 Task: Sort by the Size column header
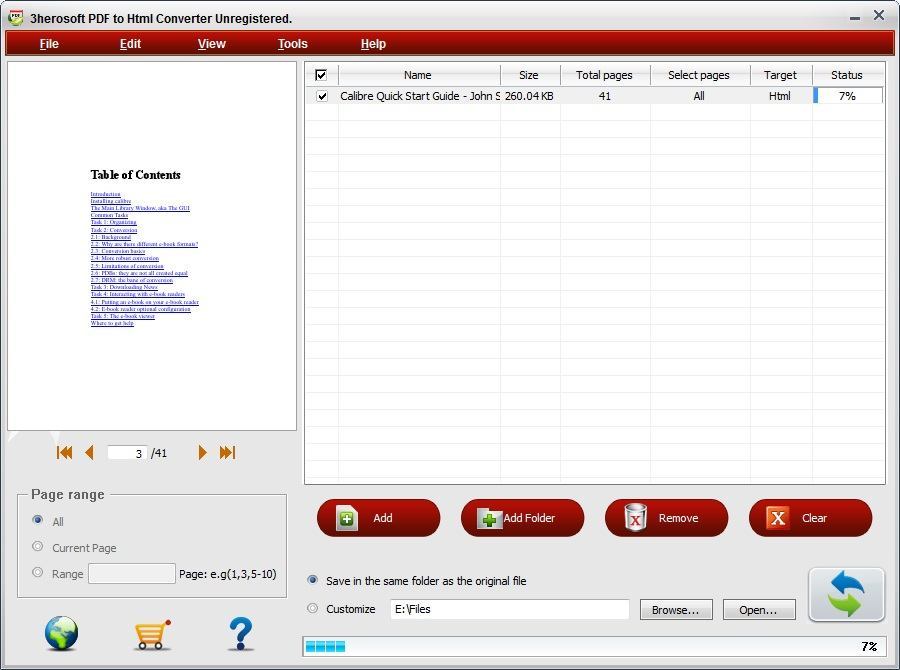tap(530, 75)
